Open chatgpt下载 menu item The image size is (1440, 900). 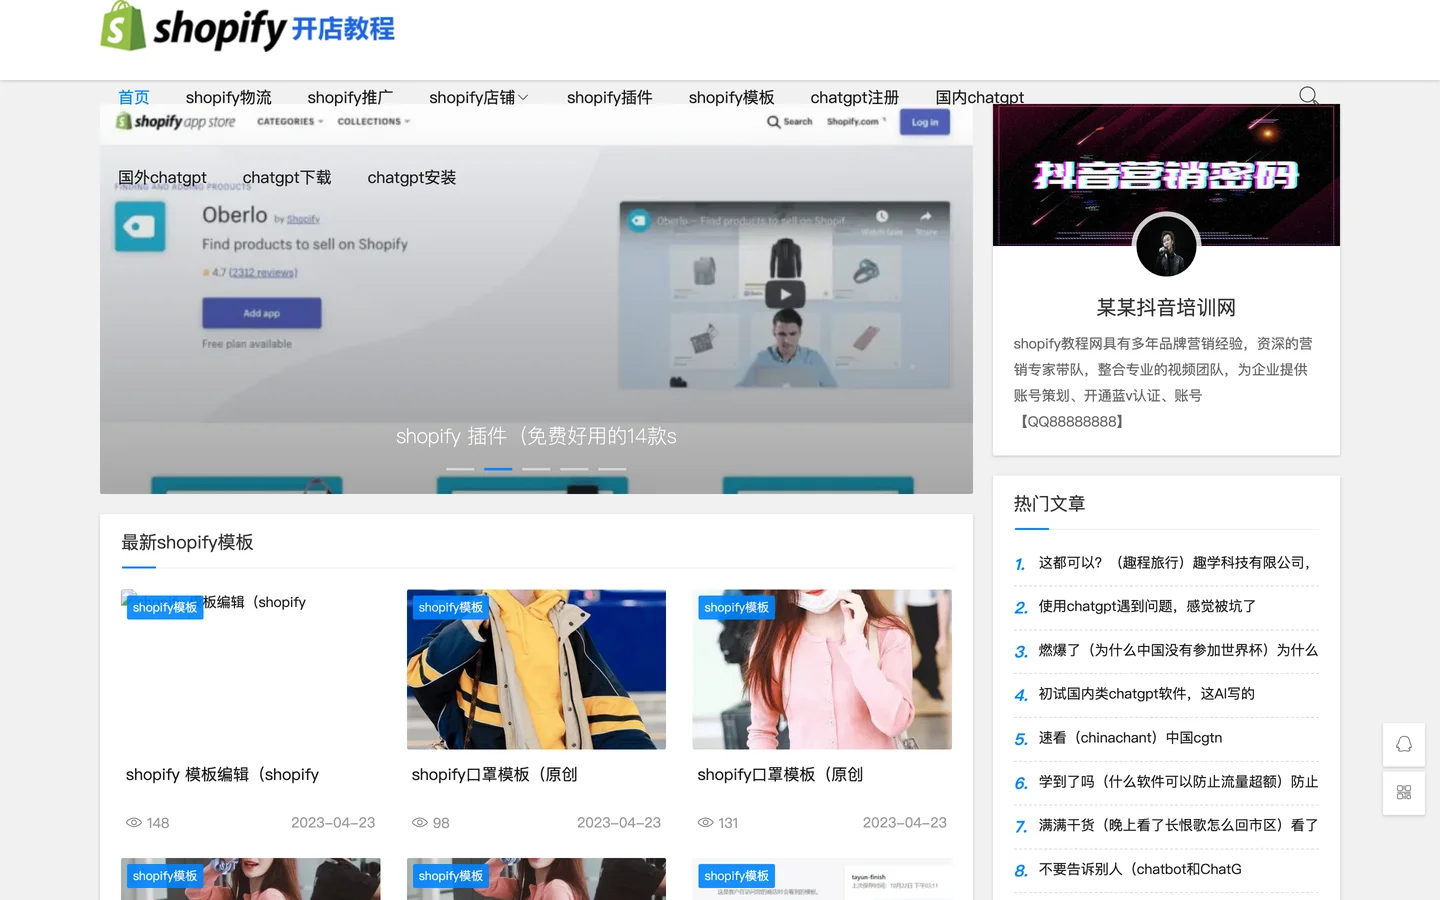pos(287,177)
